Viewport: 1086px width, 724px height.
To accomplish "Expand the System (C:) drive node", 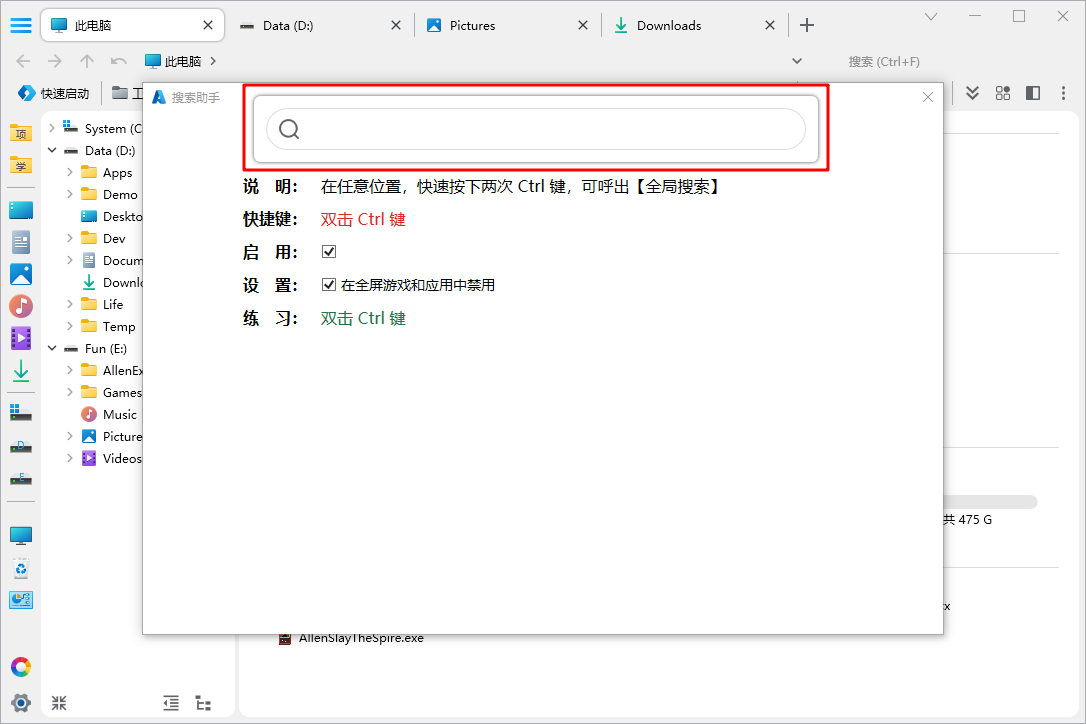I will click(x=52, y=128).
